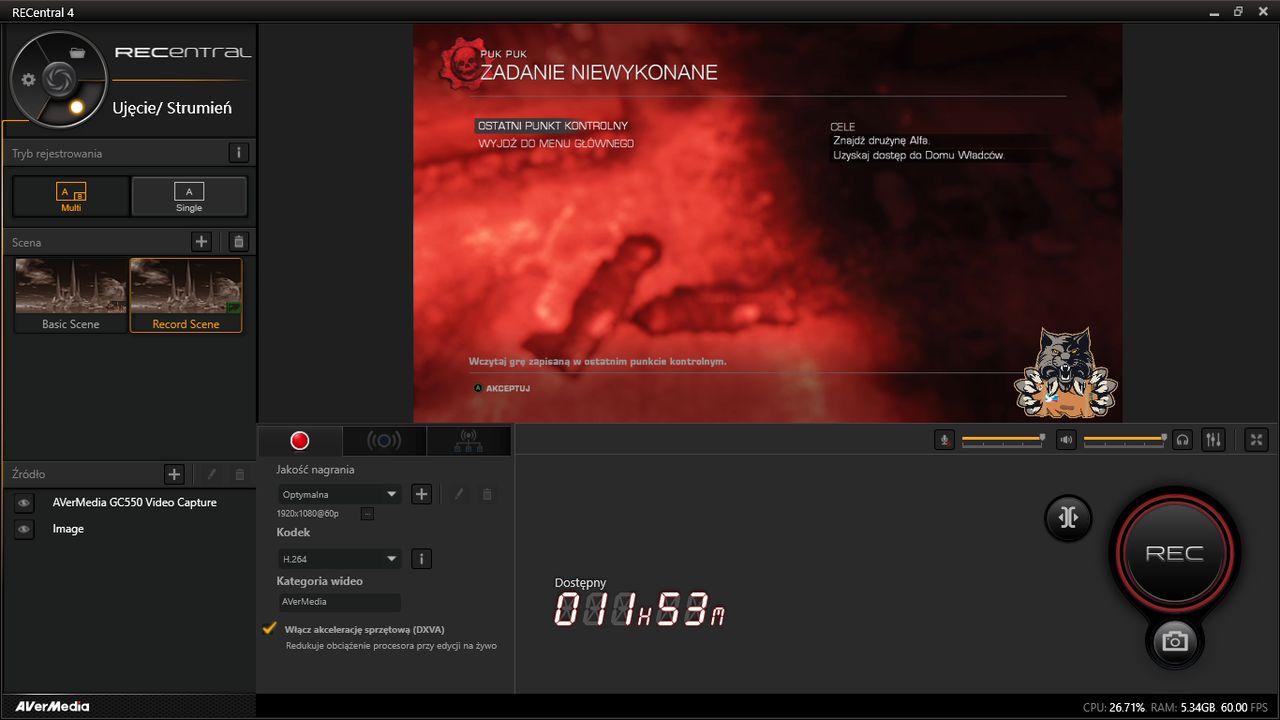Screen dimensions: 1280x720
Task: Click the RAM 5.34GB readout
Action: [1184, 707]
